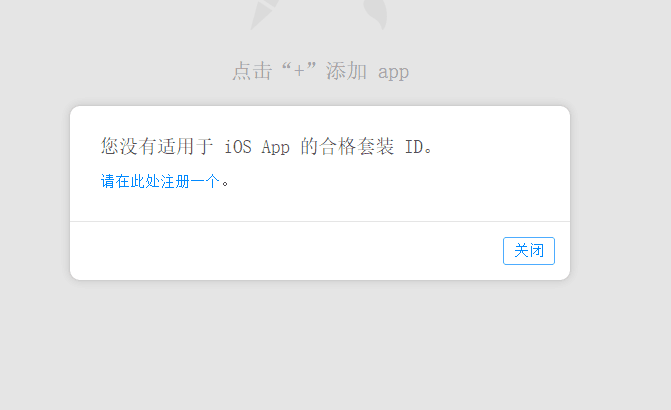Viewport: 671px width, 410px height.
Task: Click the "ID" word ending the dialog message
Action: tap(414, 147)
